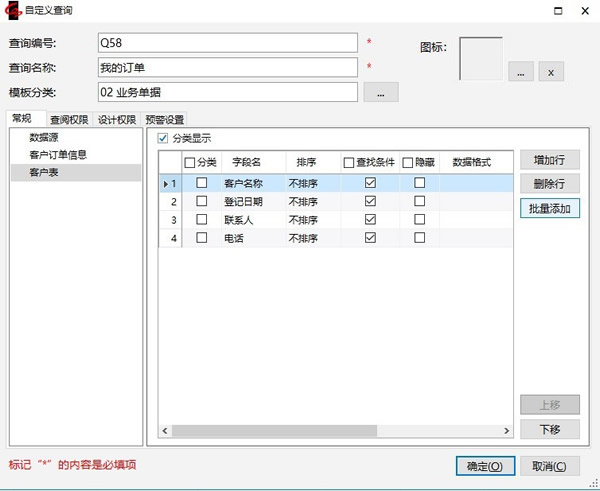
Task: Click the 增加行 button
Action: click(x=549, y=160)
